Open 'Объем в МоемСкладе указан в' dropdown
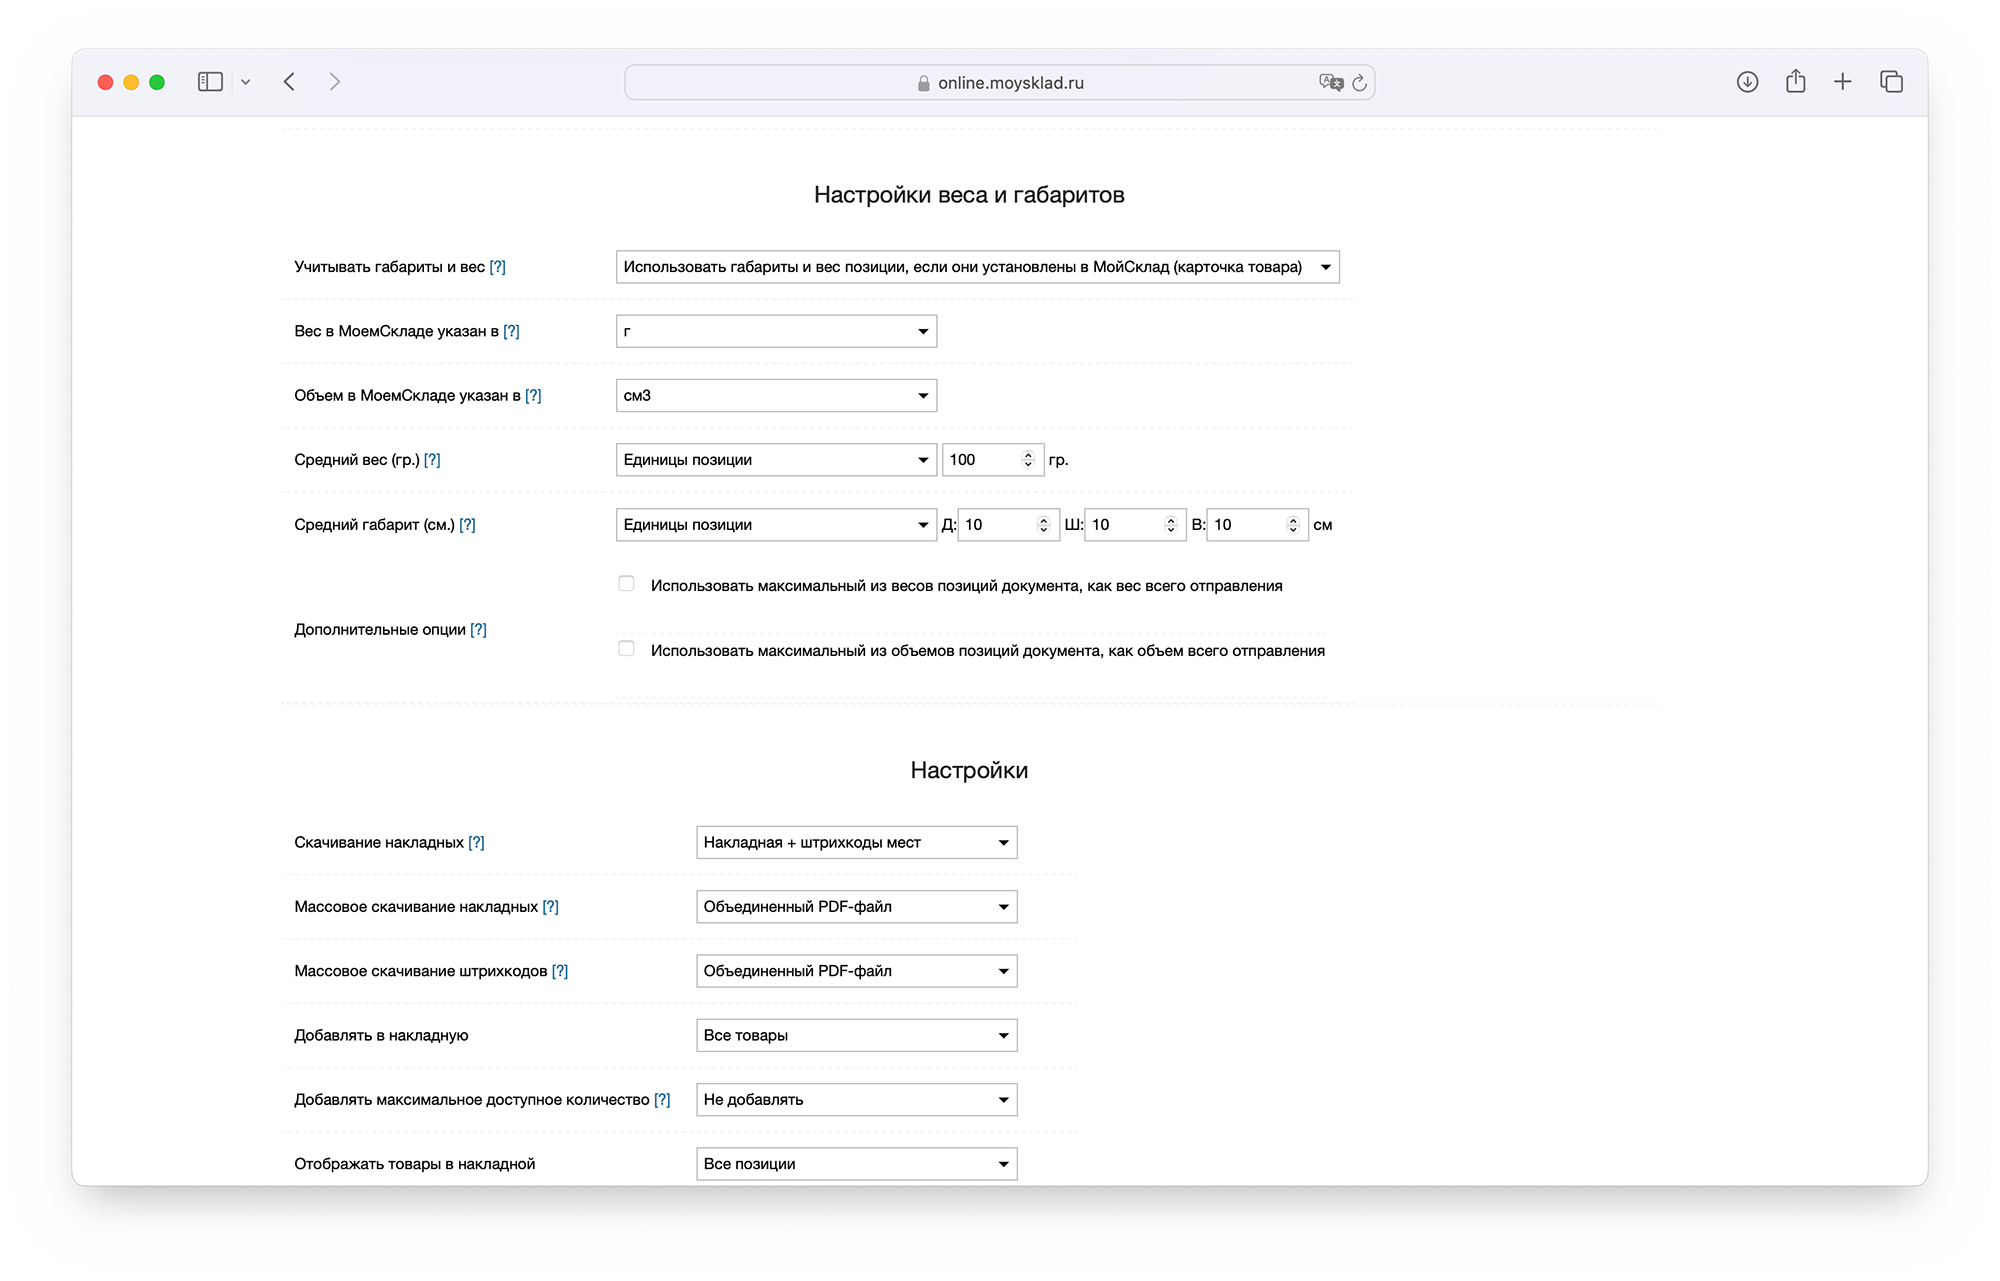Viewport: 2000px width, 1281px height. (776, 396)
